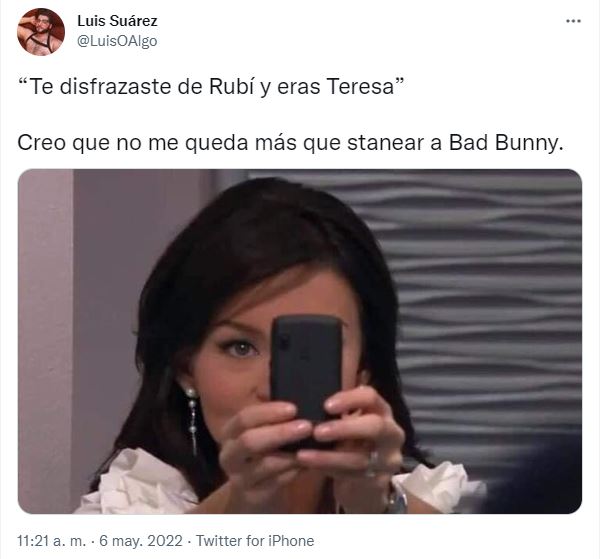602x559 pixels.
Task: Select the 6 may. 2022 date
Action: point(141,541)
